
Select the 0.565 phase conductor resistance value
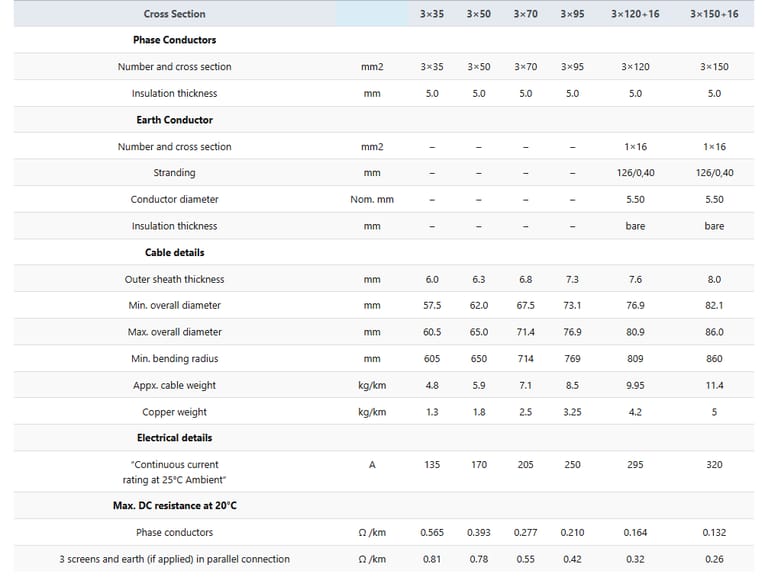coord(432,533)
